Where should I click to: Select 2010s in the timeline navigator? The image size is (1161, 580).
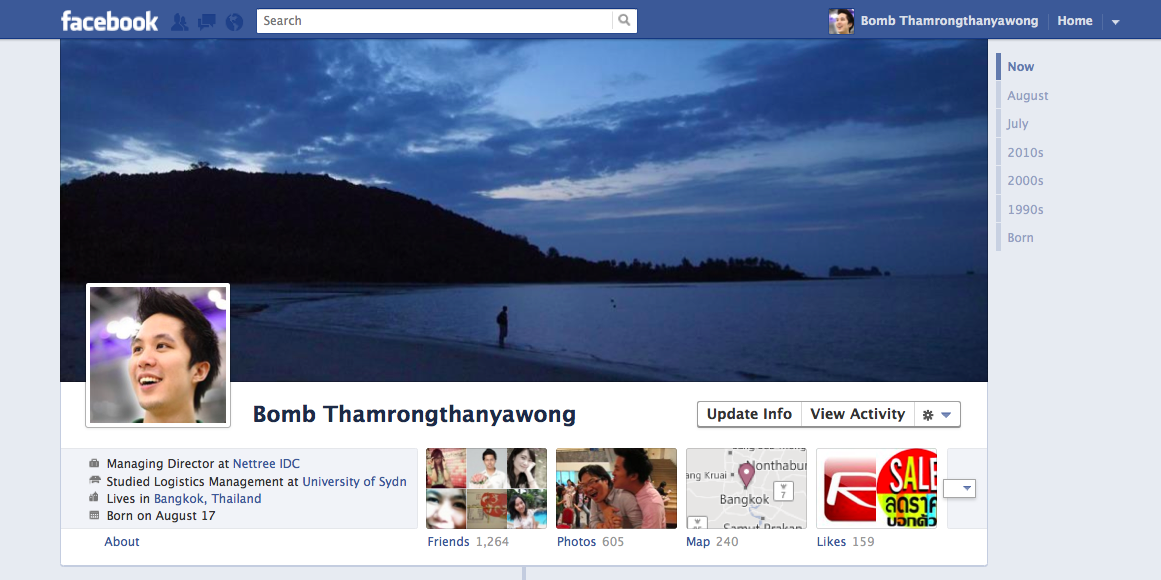coord(1025,153)
